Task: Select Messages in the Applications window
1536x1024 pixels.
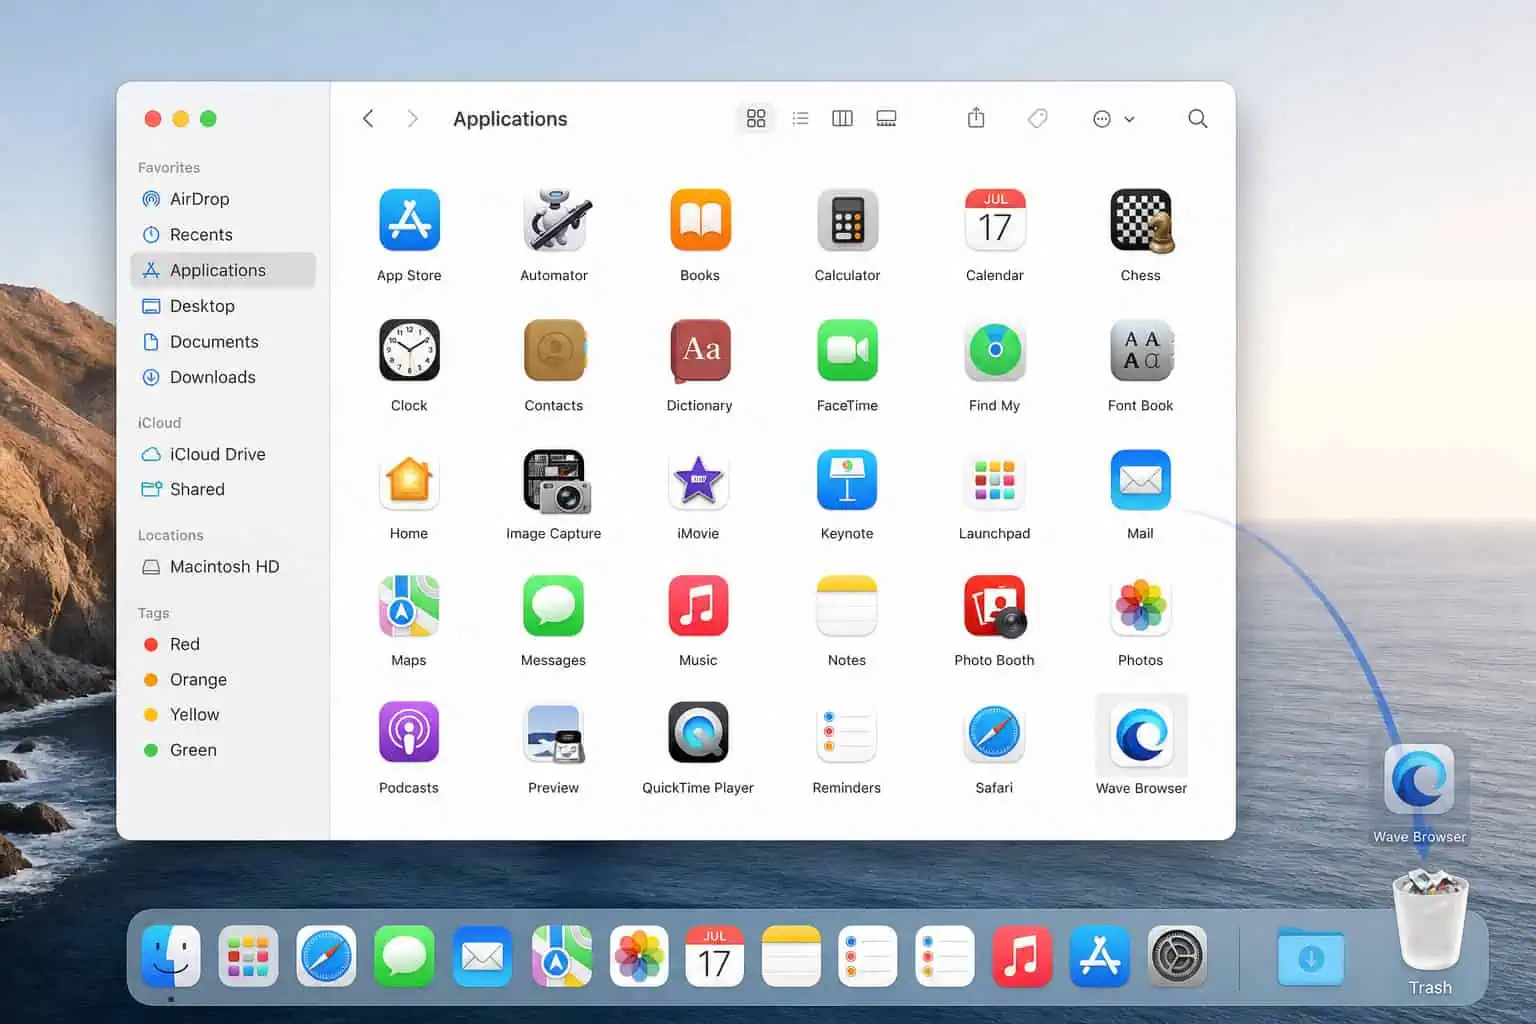Action: [553, 606]
